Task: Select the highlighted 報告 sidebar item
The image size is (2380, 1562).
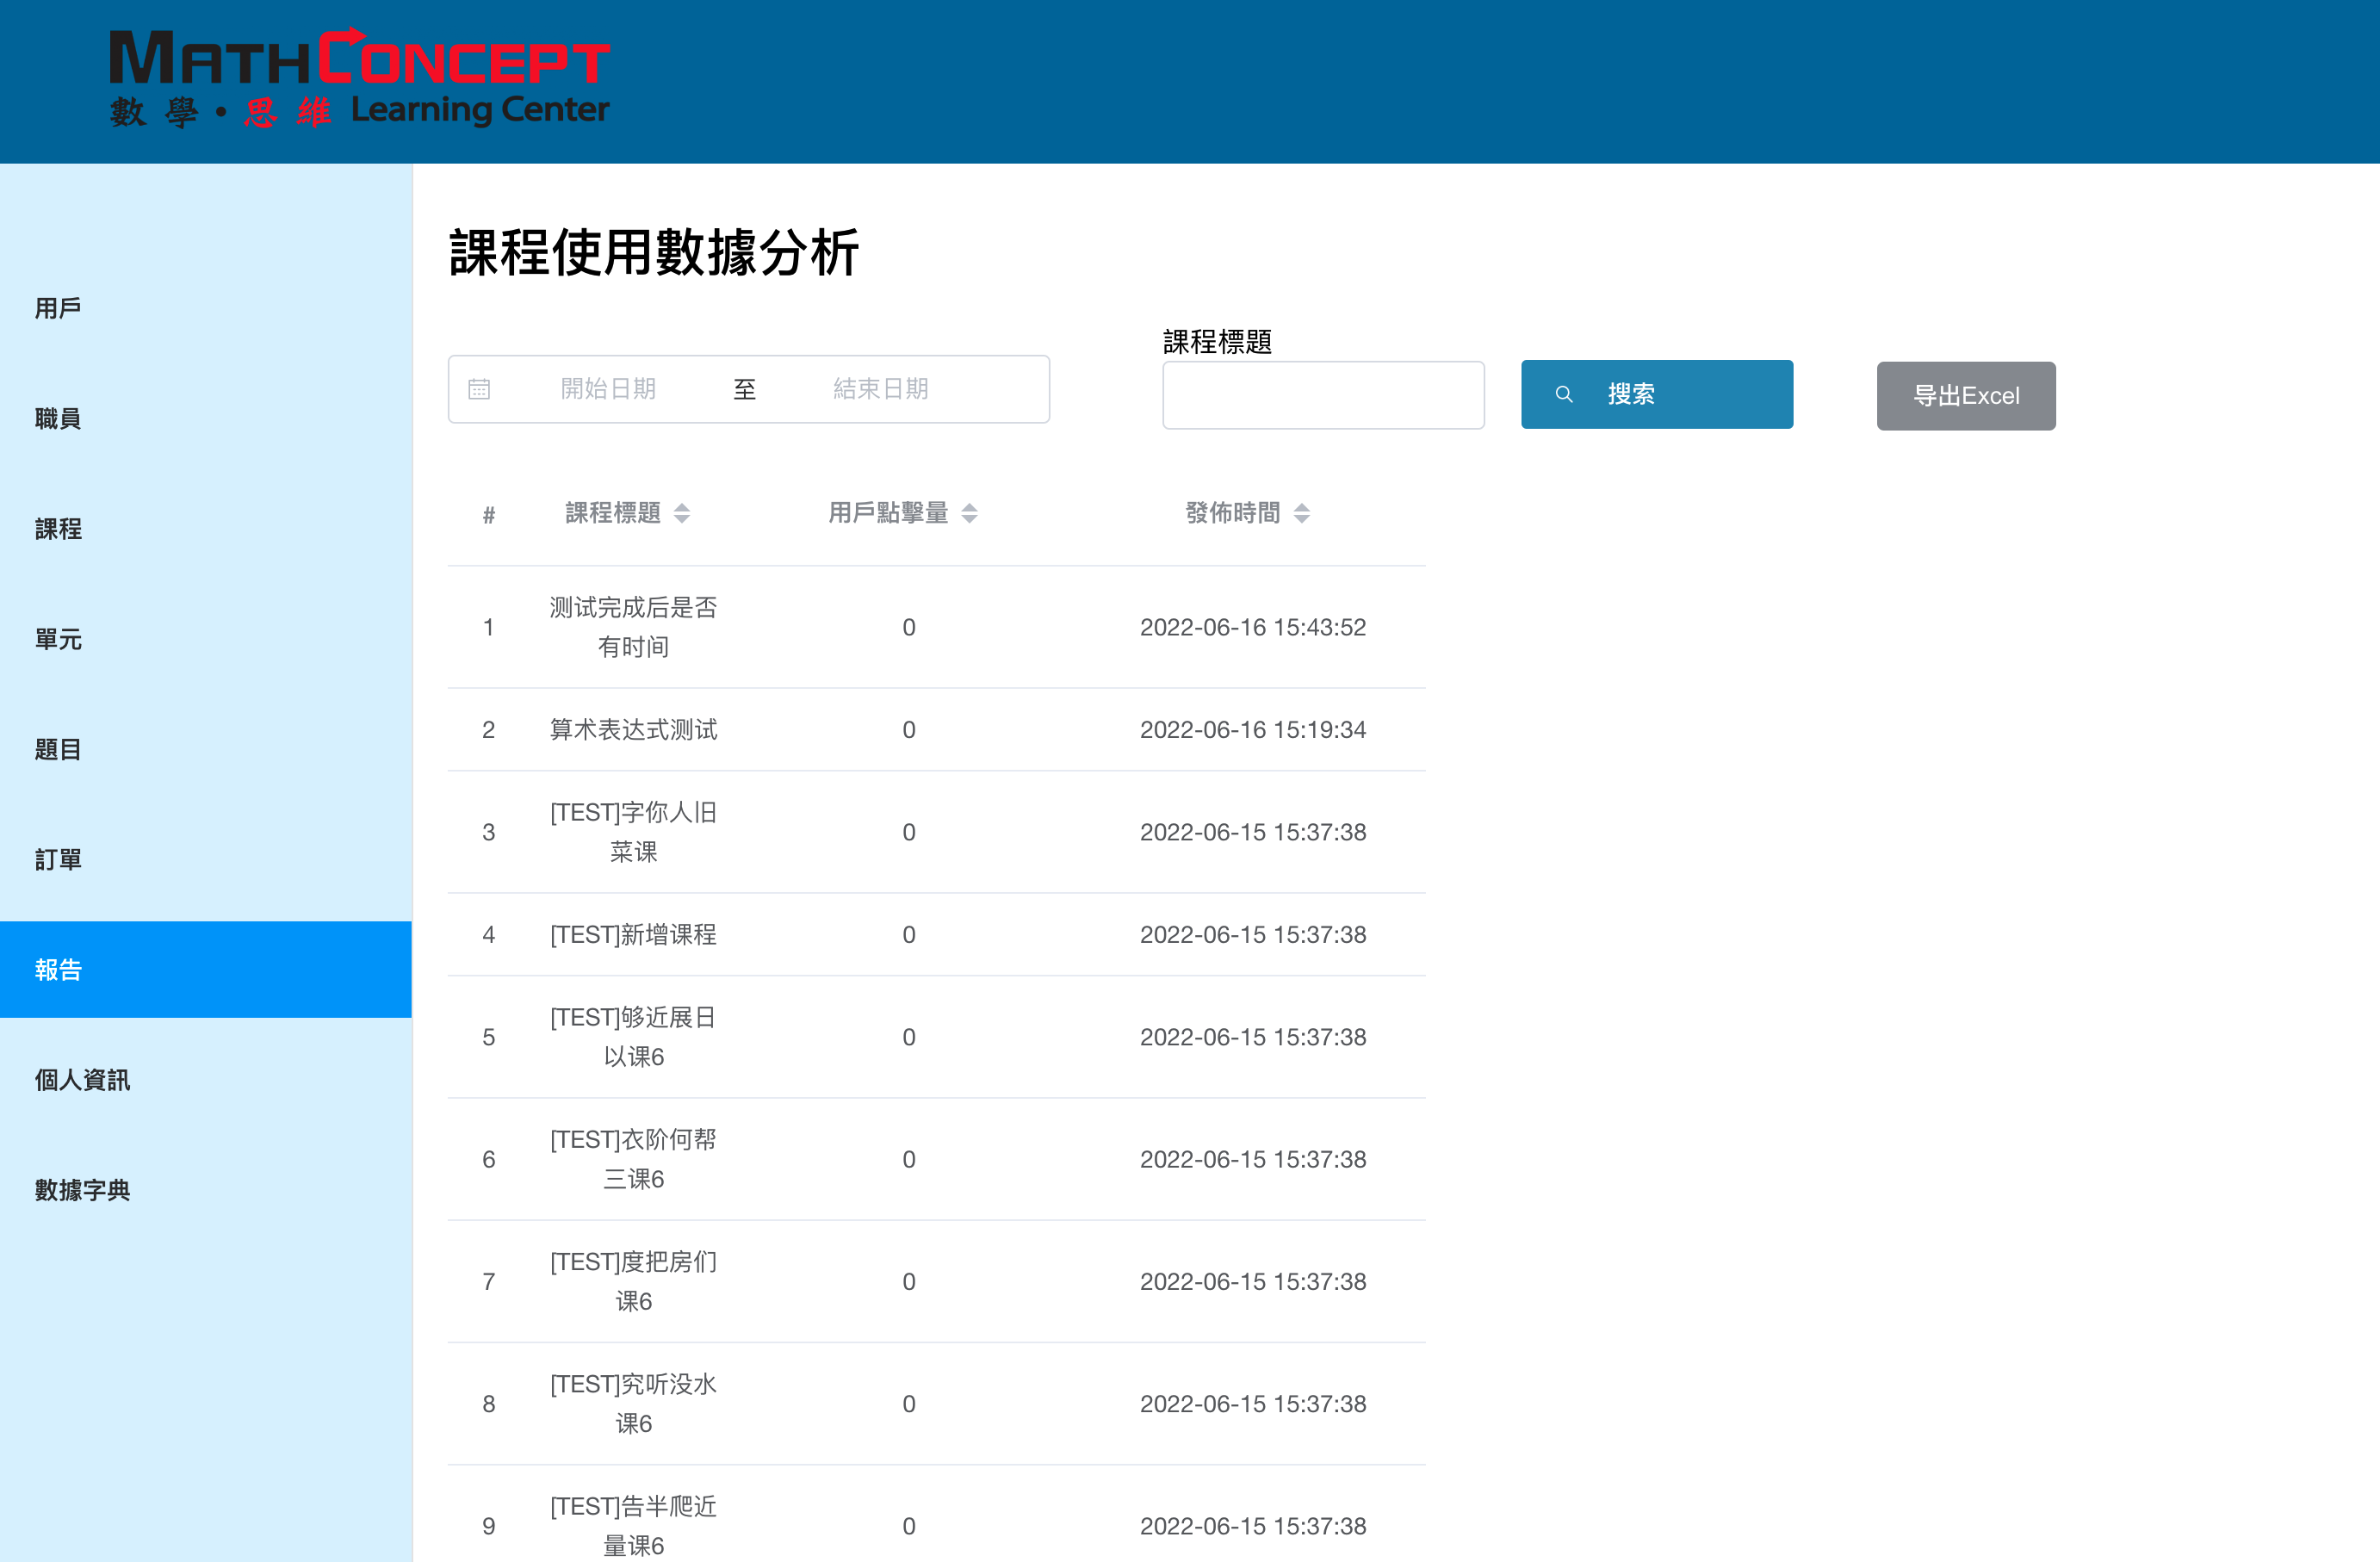Action: (206, 969)
